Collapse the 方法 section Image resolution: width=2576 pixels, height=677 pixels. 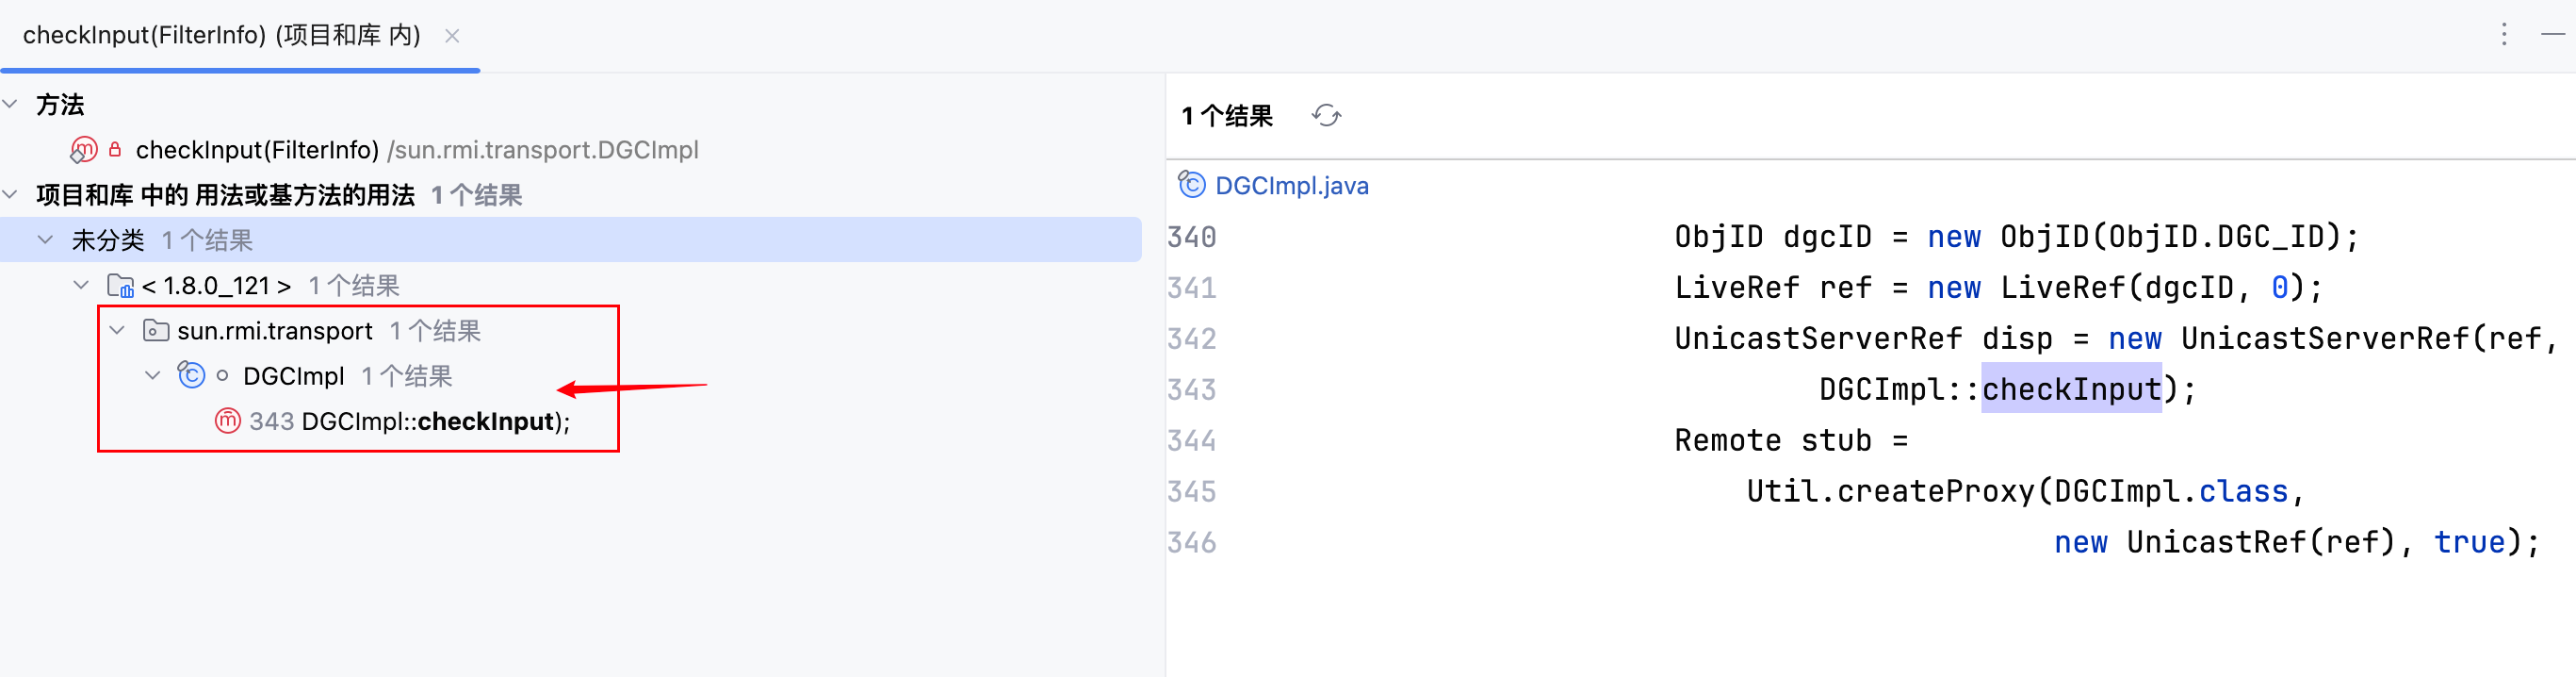click(x=11, y=104)
